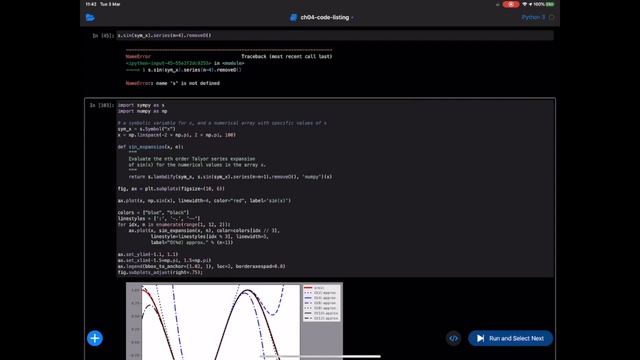This screenshot has width=640, height=360.
Task: Click the NameError traceback message line
Action: coord(173,83)
